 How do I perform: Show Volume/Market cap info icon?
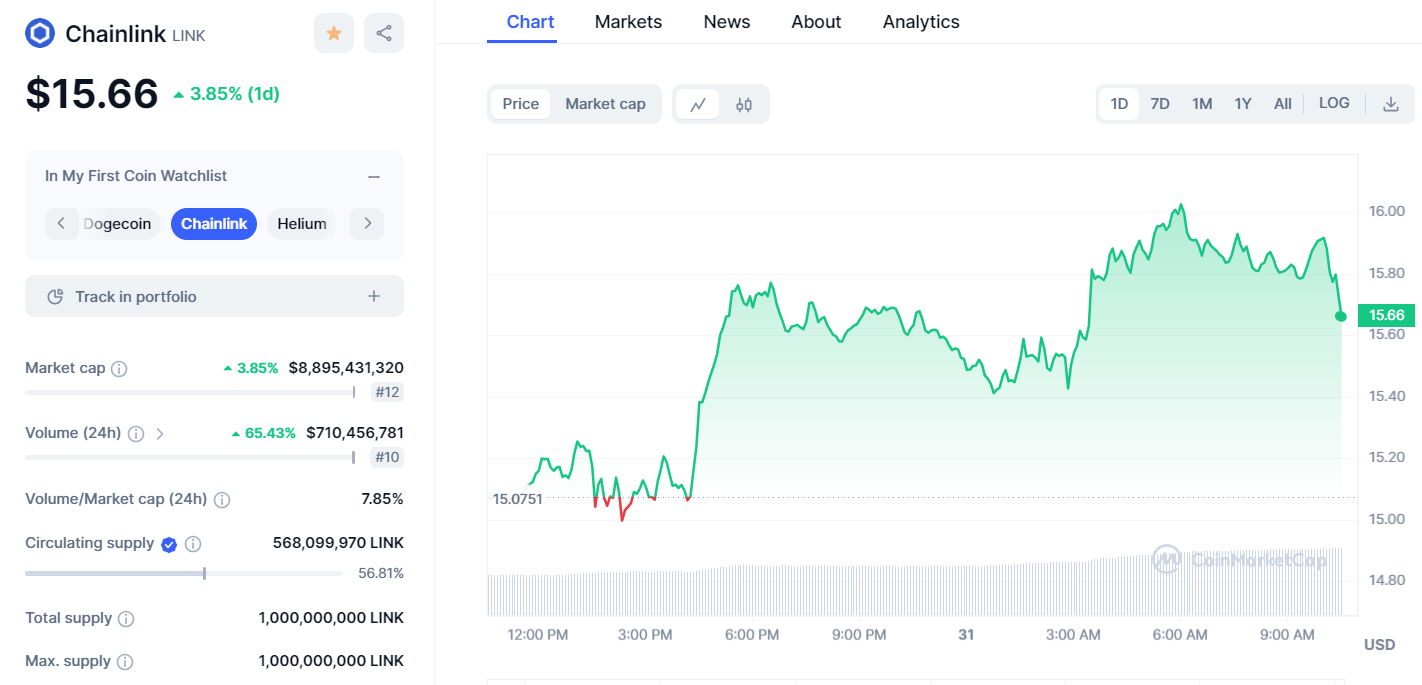(x=222, y=499)
